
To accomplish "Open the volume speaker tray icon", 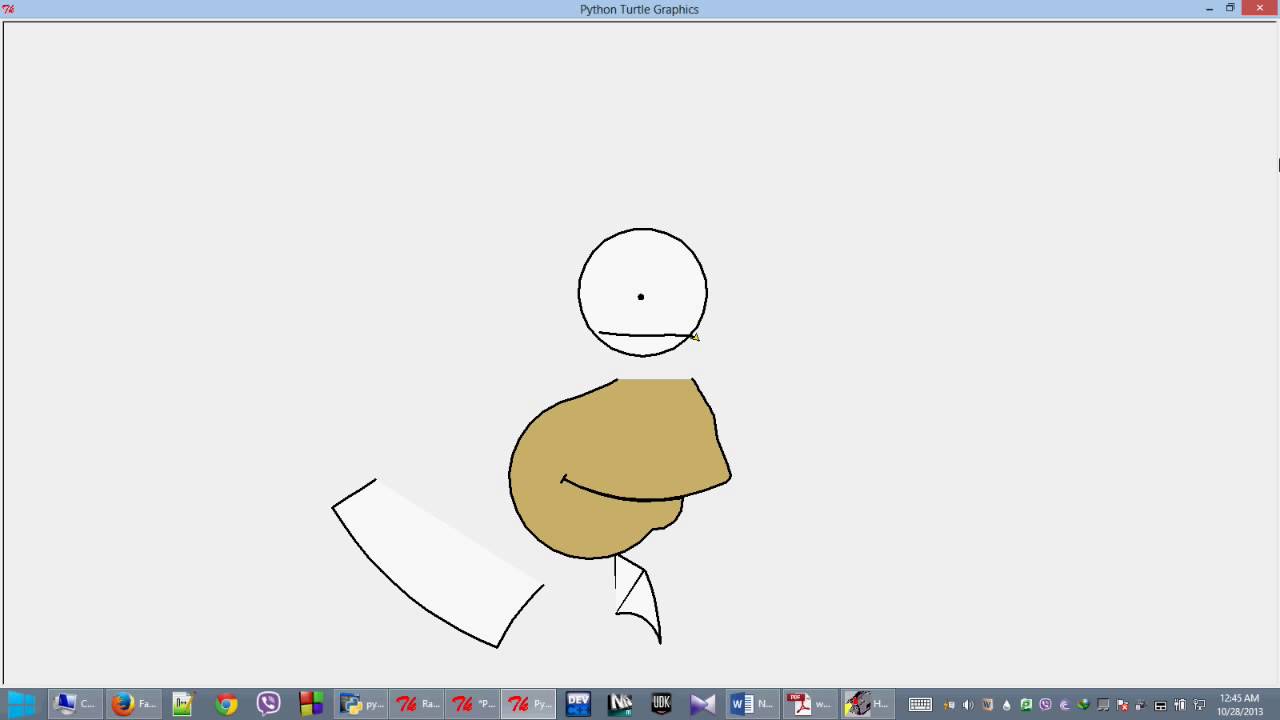I will 967,704.
